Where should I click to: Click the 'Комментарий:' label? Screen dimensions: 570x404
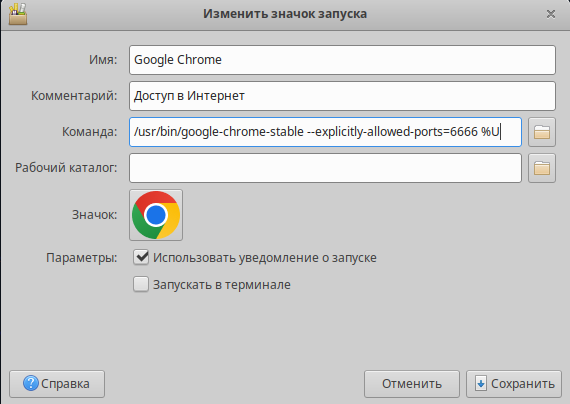tap(74, 96)
